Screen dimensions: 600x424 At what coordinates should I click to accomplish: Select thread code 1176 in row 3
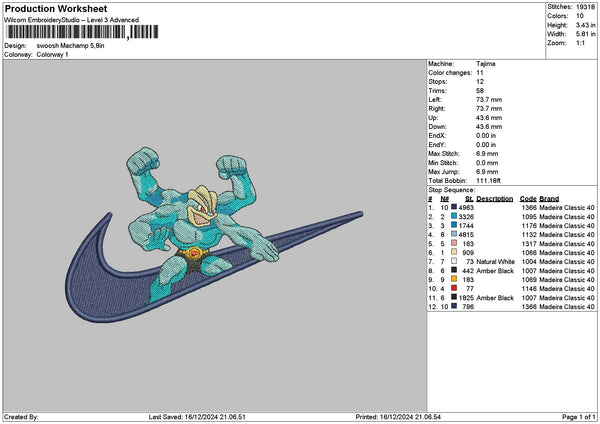coord(529,225)
